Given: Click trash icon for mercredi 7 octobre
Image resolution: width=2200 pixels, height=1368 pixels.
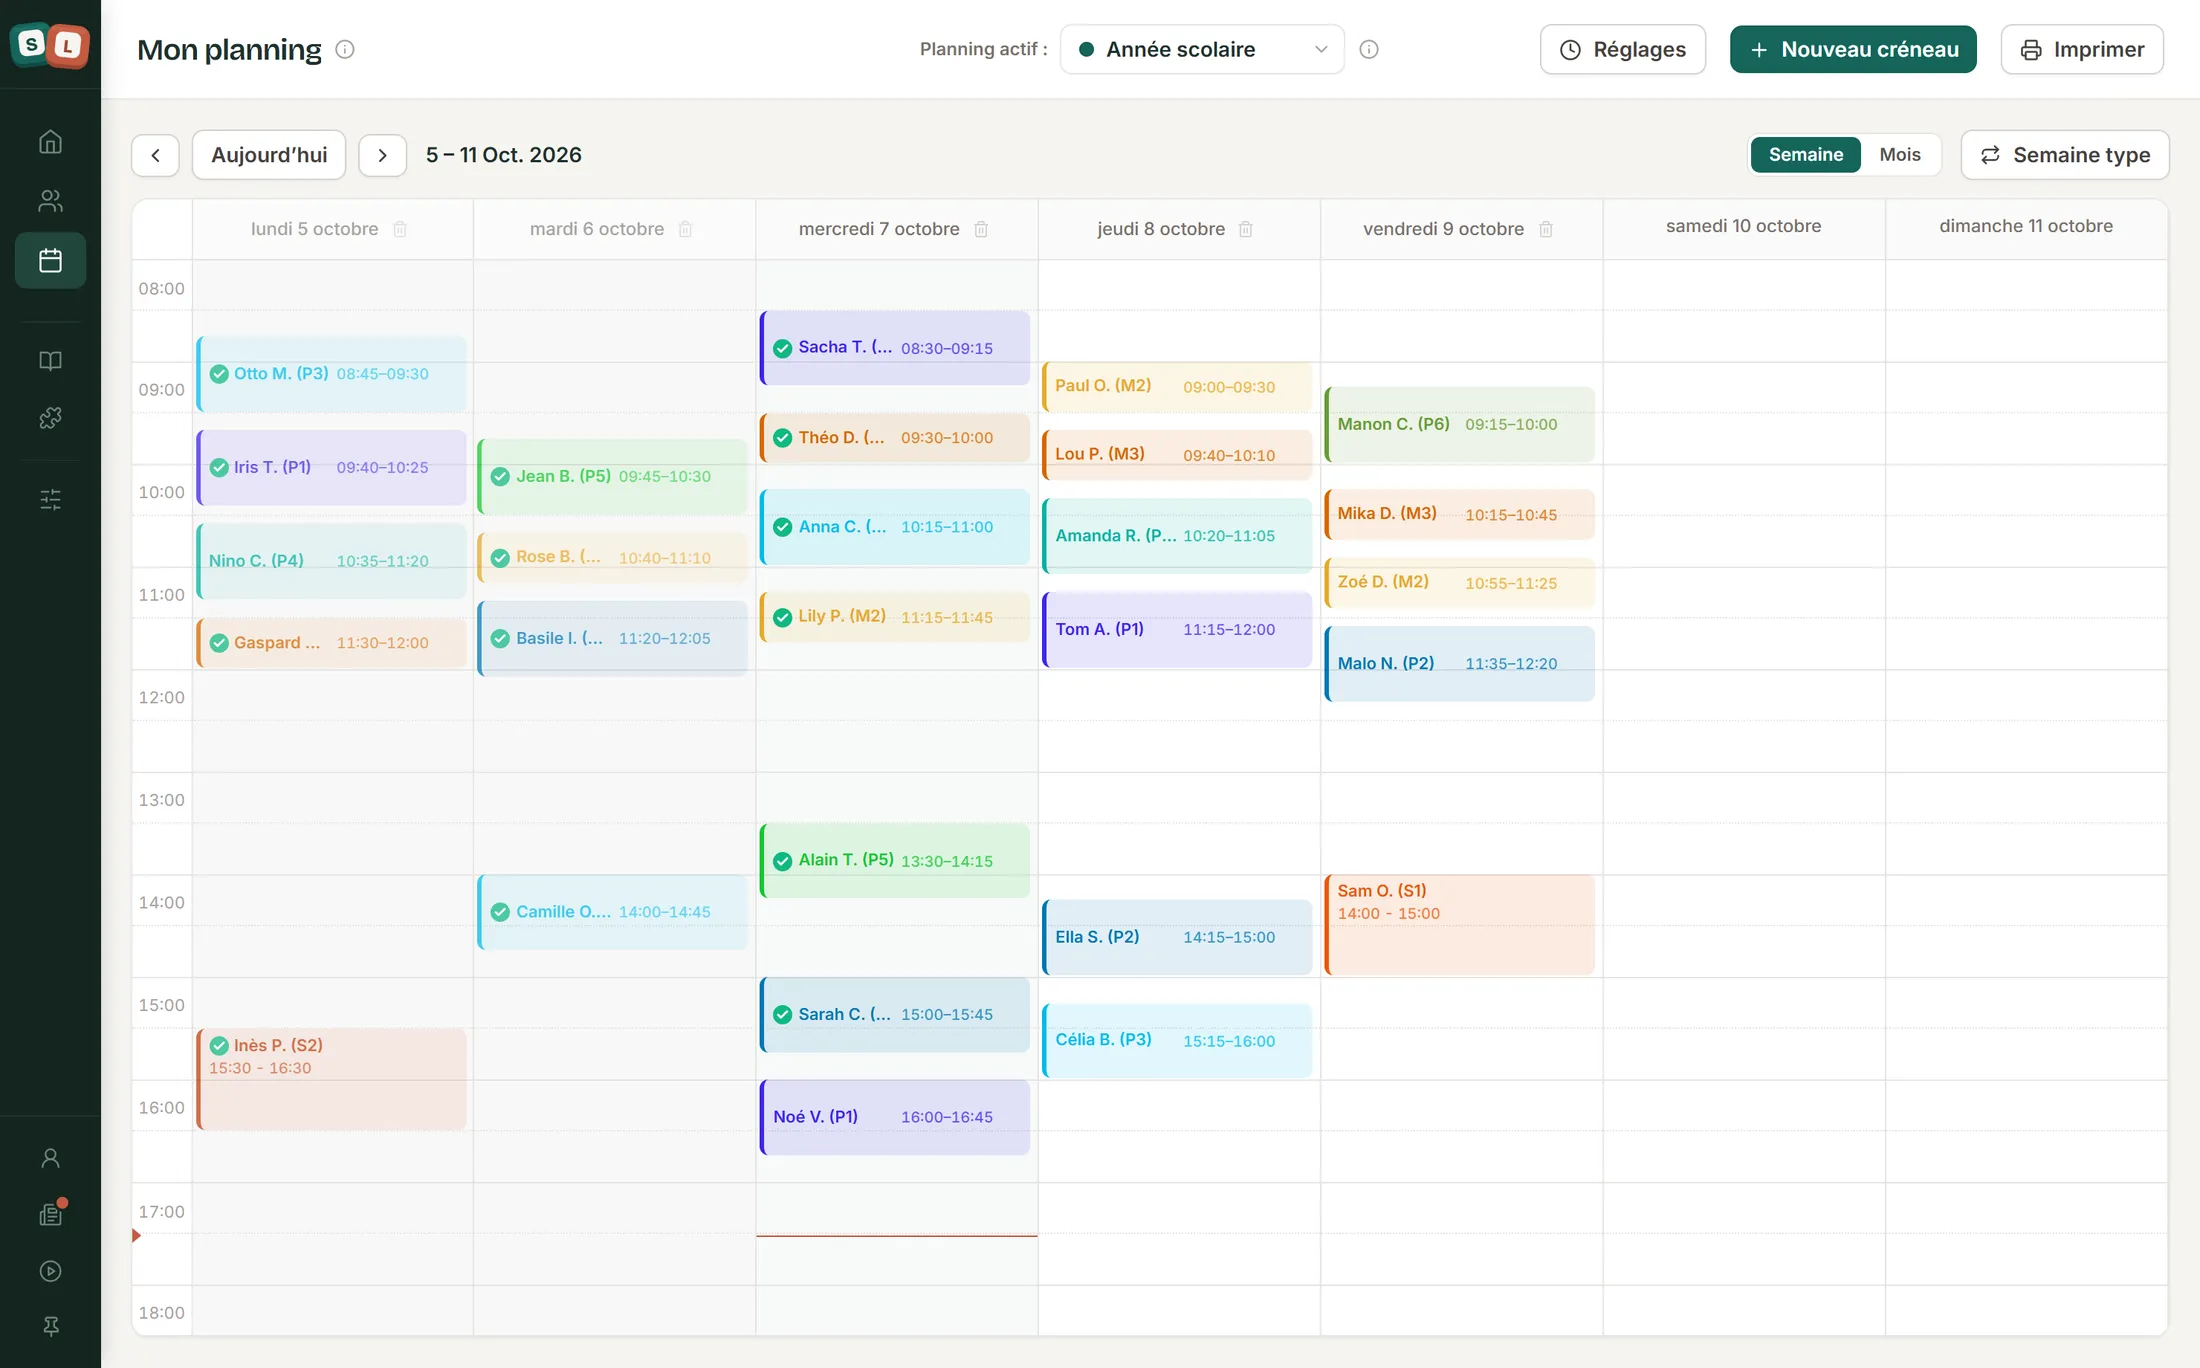Looking at the screenshot, I should [x=981, y=229].
